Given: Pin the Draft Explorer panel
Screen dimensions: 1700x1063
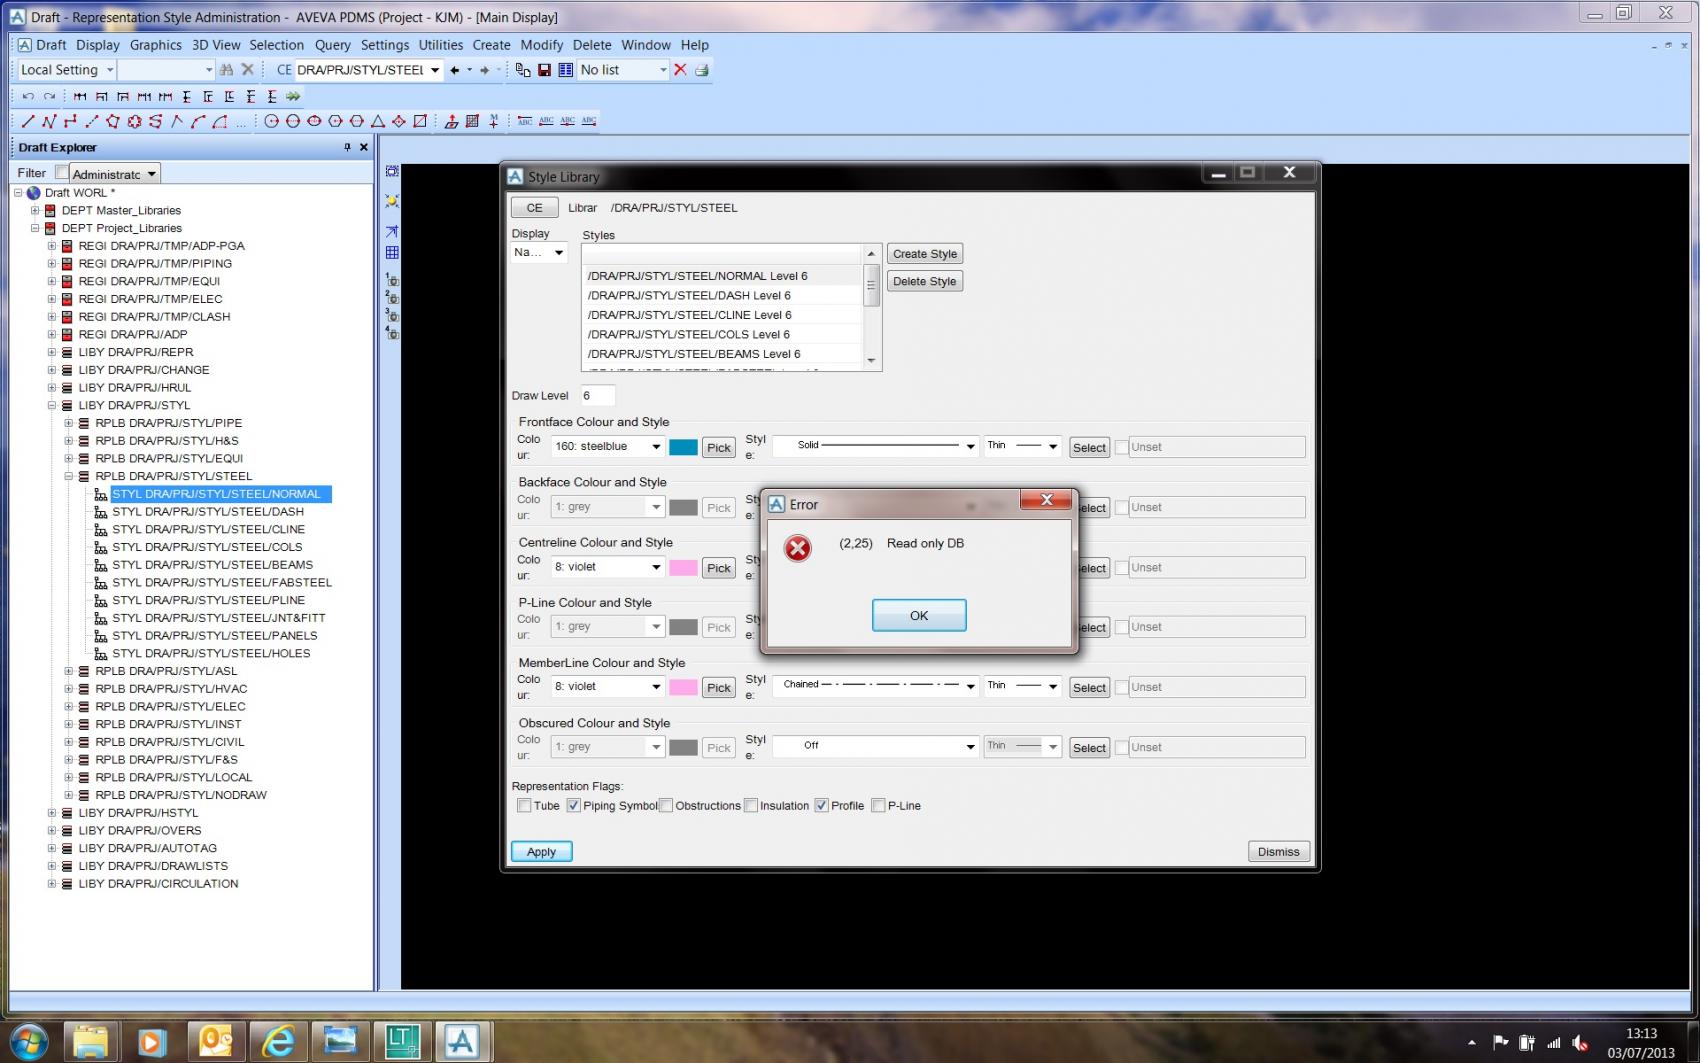Looking at the screenshot, I should point(348,147).
